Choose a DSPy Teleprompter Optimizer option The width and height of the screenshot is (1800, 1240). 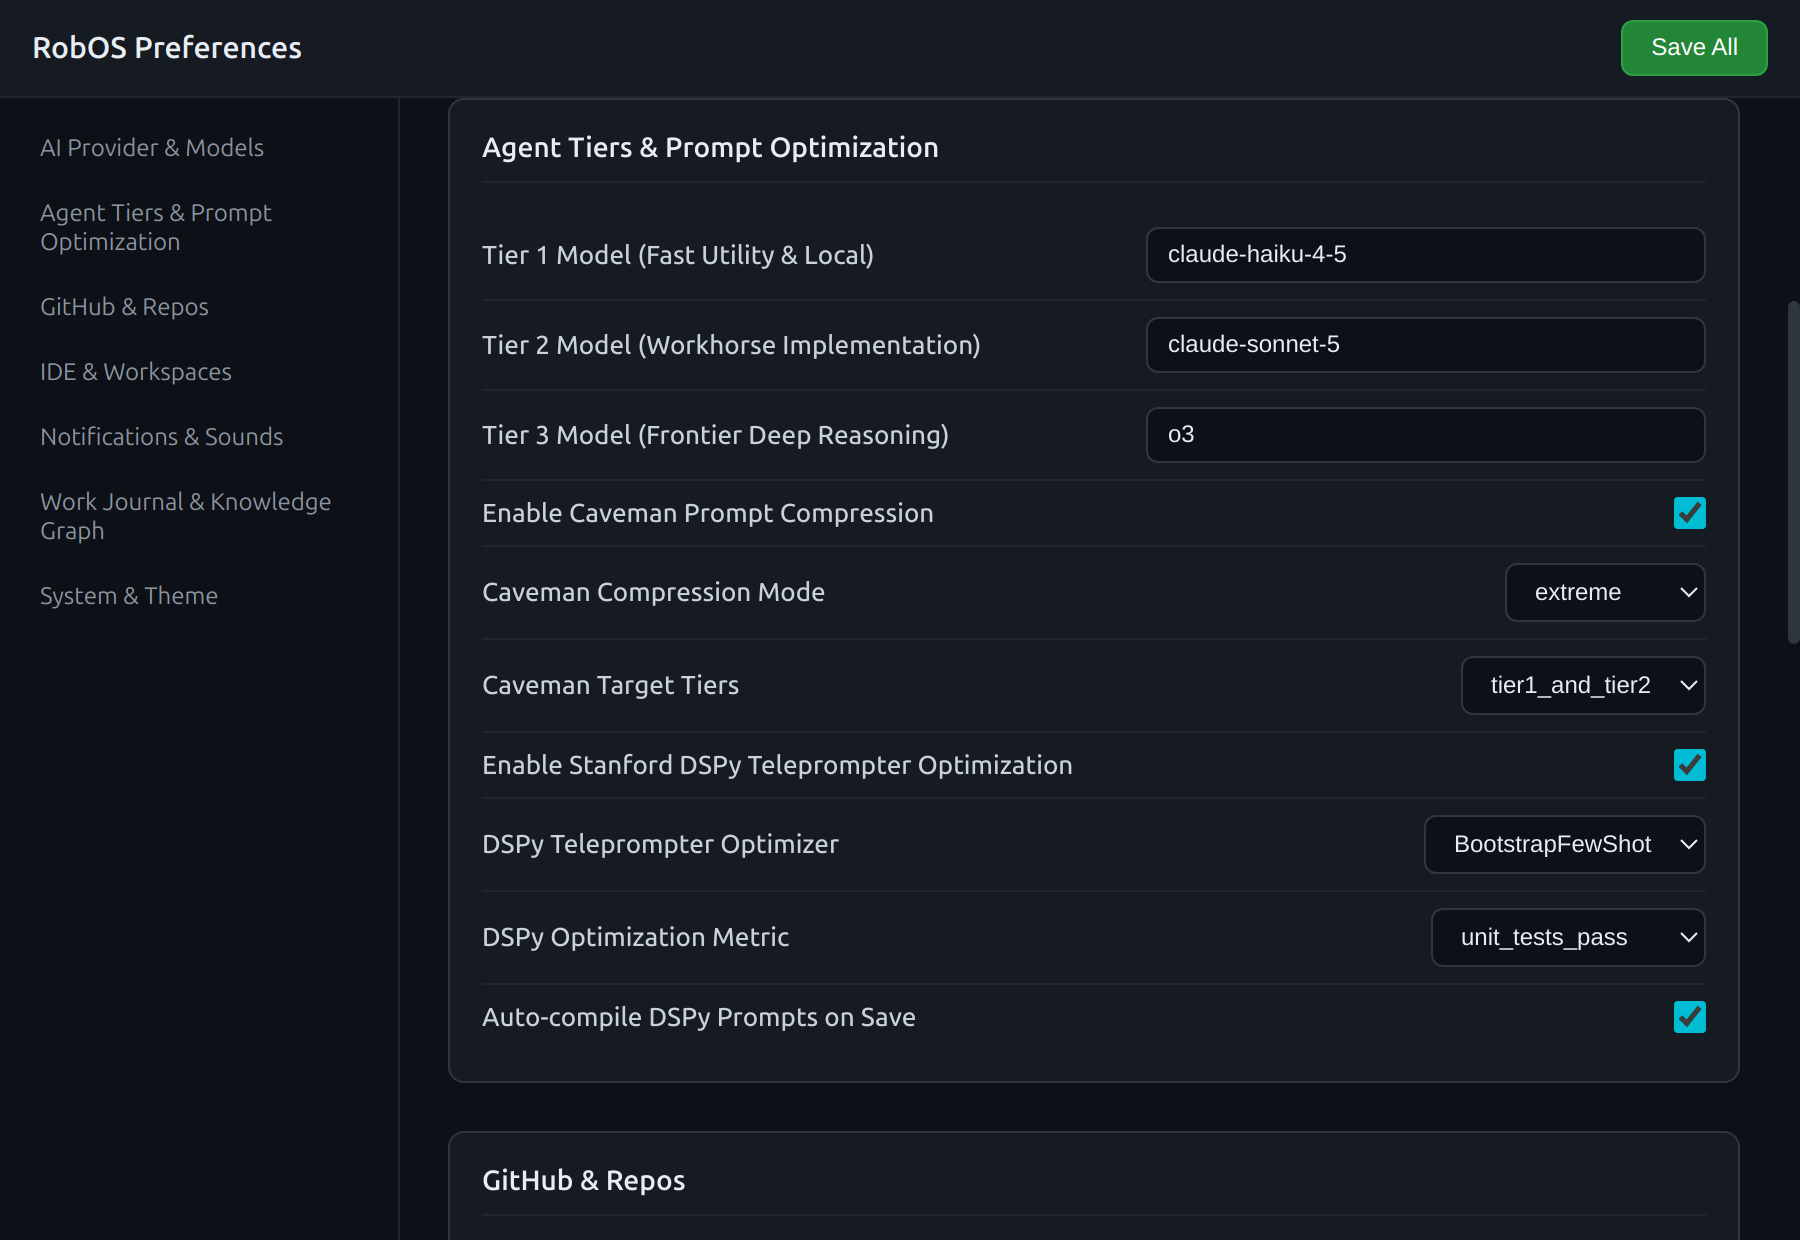point(1565,845)
